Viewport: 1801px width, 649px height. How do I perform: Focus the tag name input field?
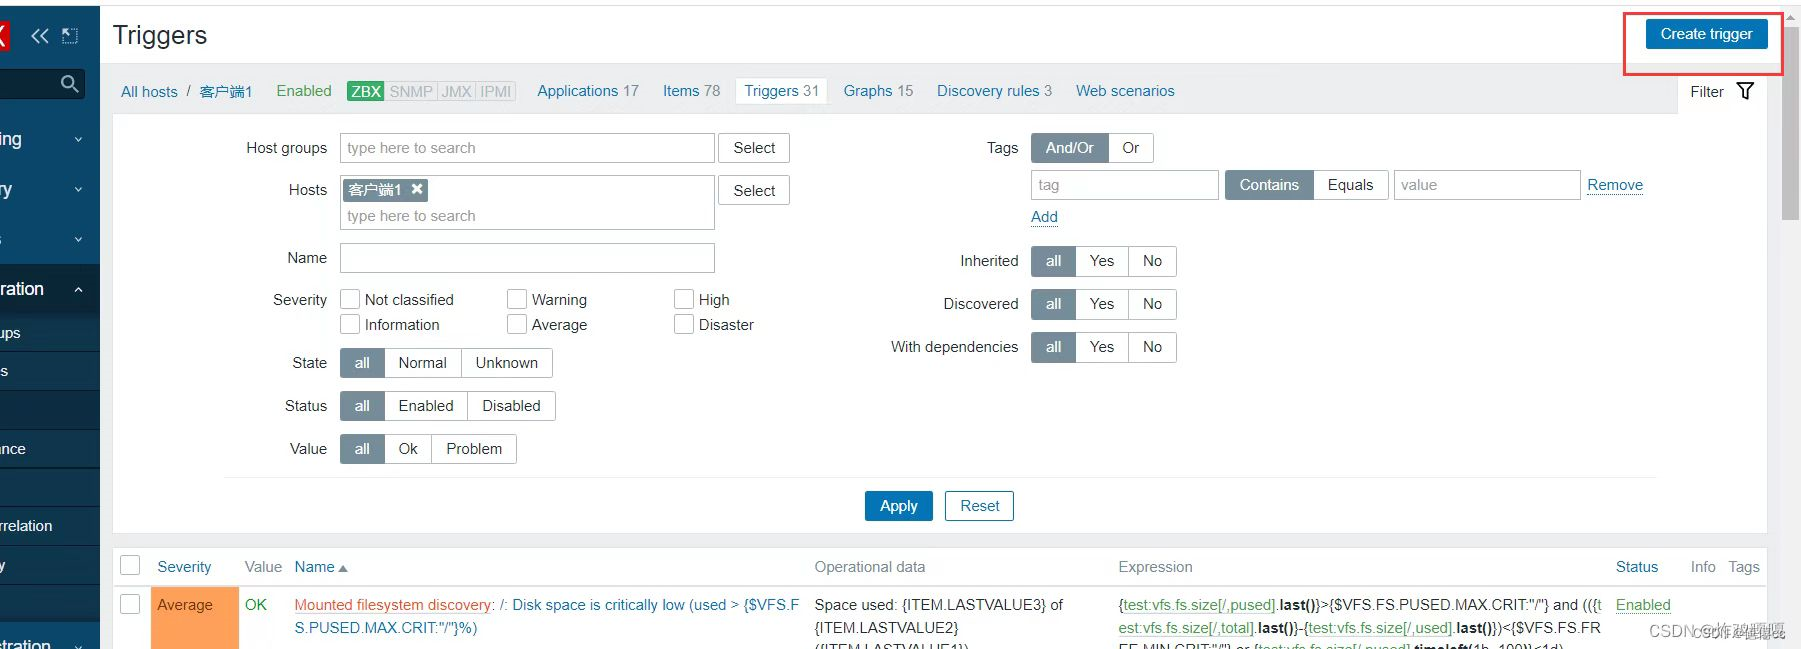point(1124,185)
